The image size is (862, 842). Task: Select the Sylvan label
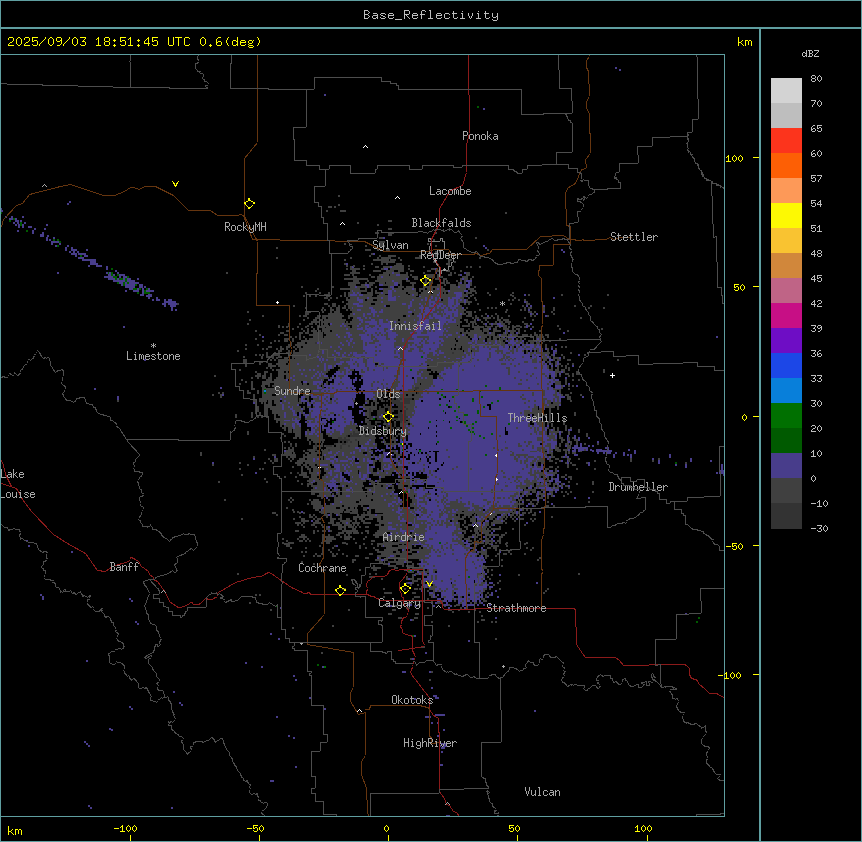coord(390,245)
